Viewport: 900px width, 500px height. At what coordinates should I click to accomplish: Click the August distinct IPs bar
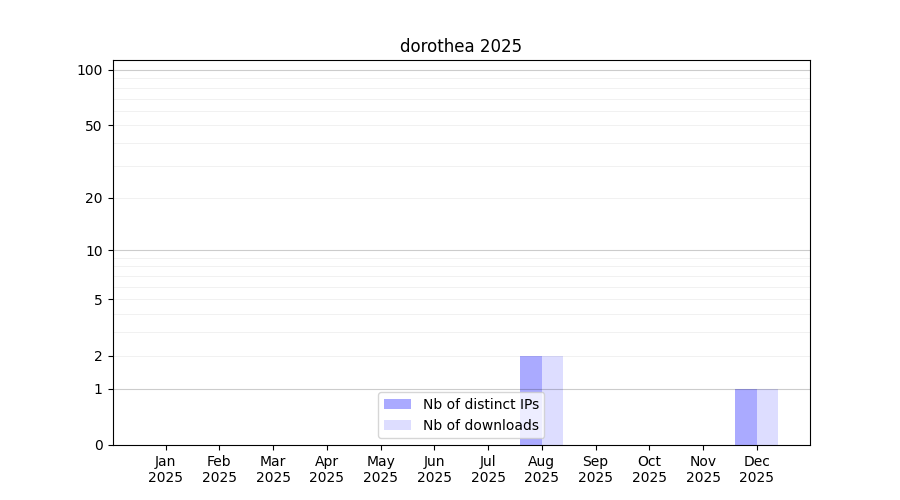click(x=531, y=401)
